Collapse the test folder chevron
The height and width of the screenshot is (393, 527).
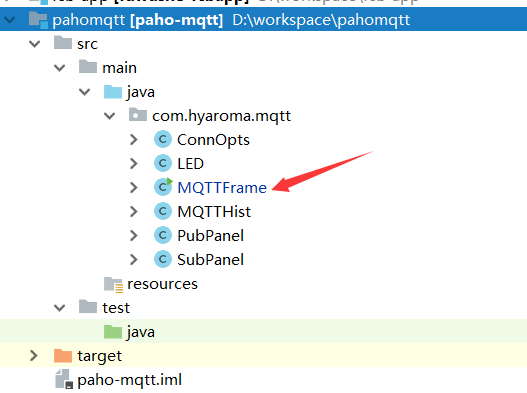59,308
